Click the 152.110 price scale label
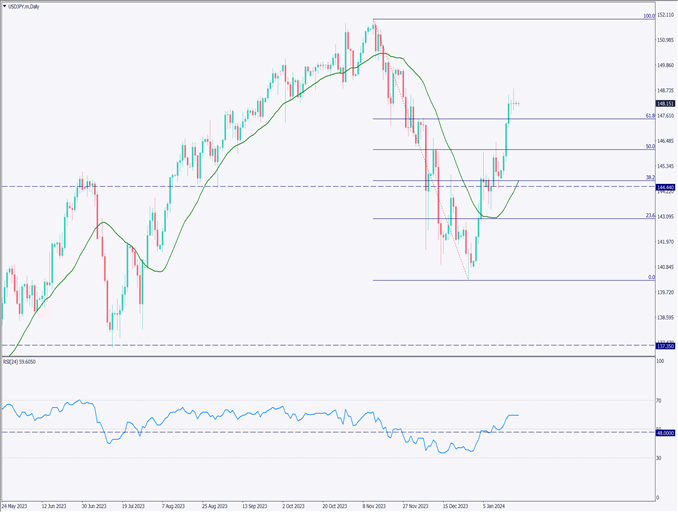Viewport: 678px width, 512px height. coord(666,15)
